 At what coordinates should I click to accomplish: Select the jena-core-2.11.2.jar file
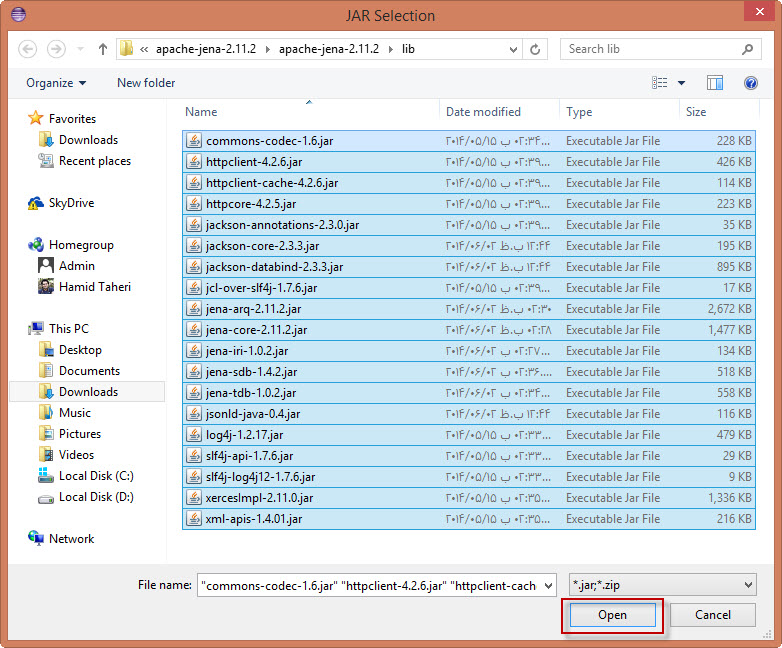(256, 330)
